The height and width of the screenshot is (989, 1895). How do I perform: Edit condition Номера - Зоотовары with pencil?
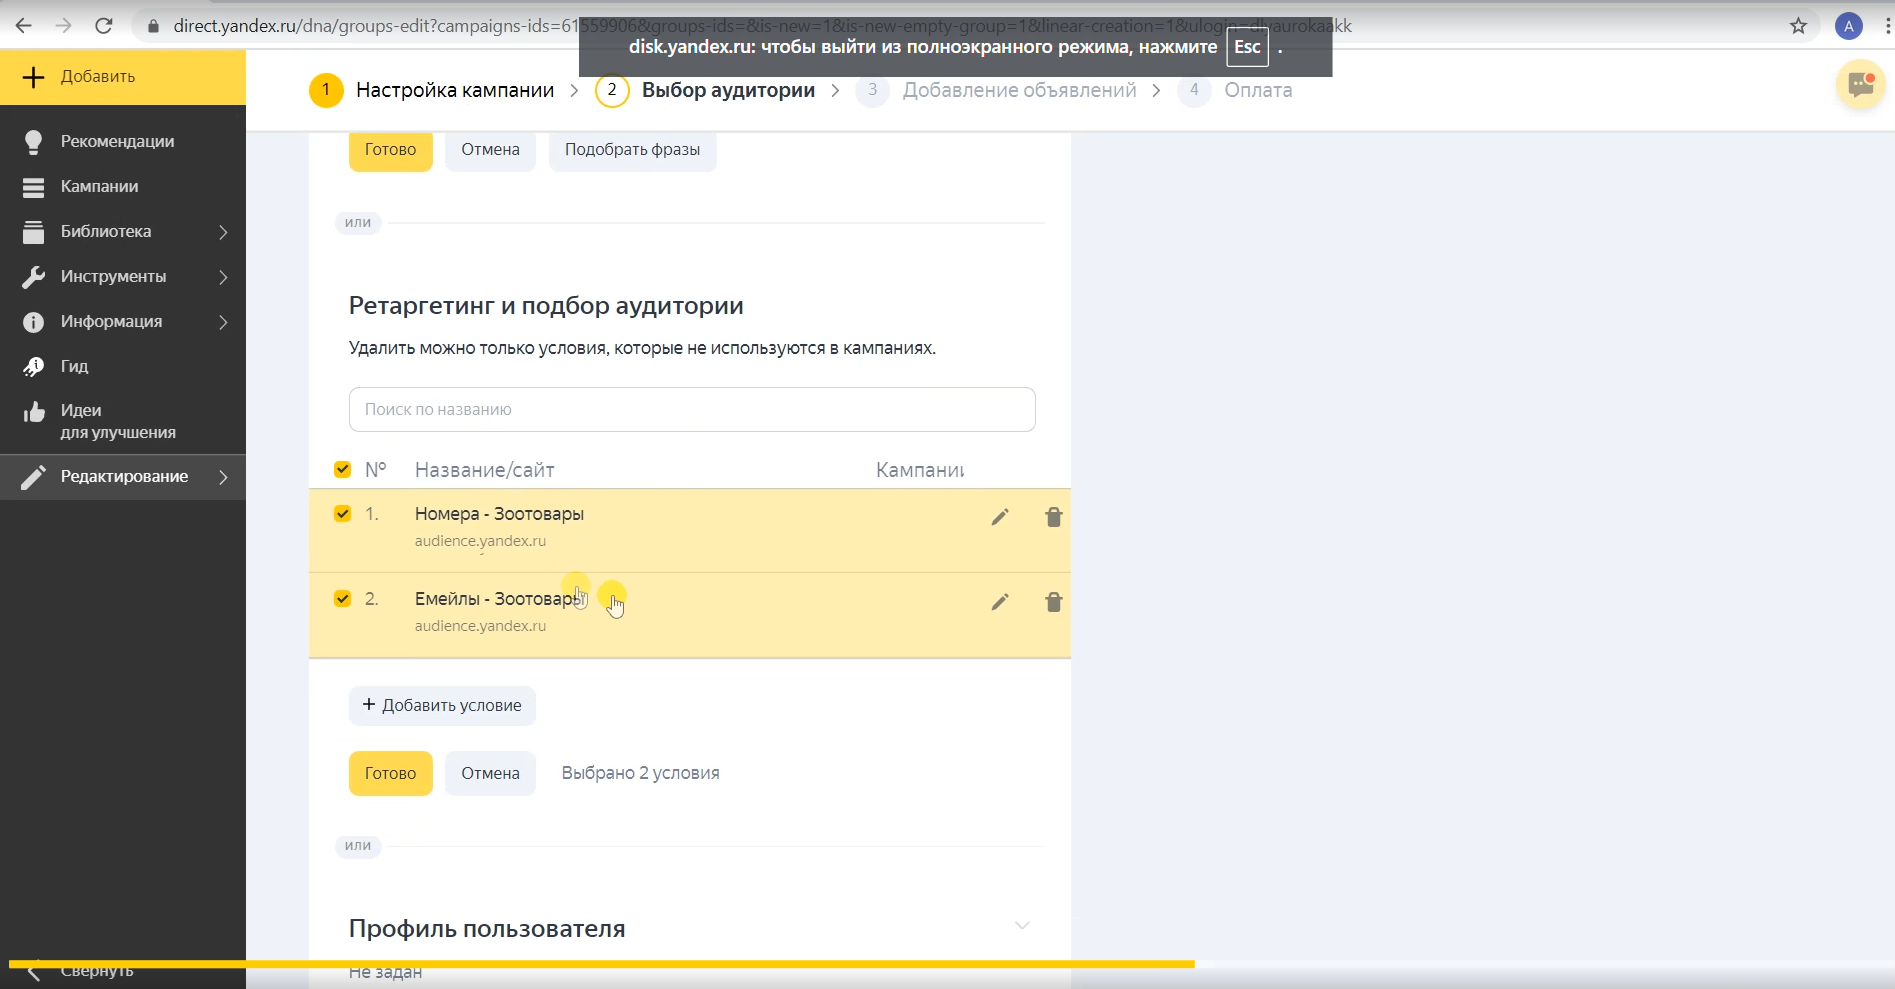tap(1000, 517)
